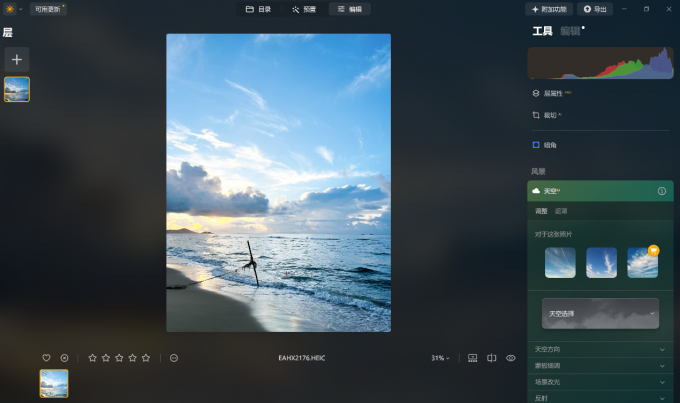Reject photo with the circled X icon
This screenshot has height=403, width=680.
pyautogui.click(x=65, y=358)
